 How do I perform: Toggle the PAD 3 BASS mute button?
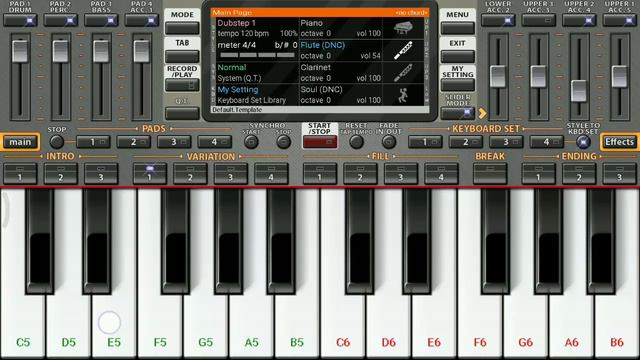coord(101,20)
